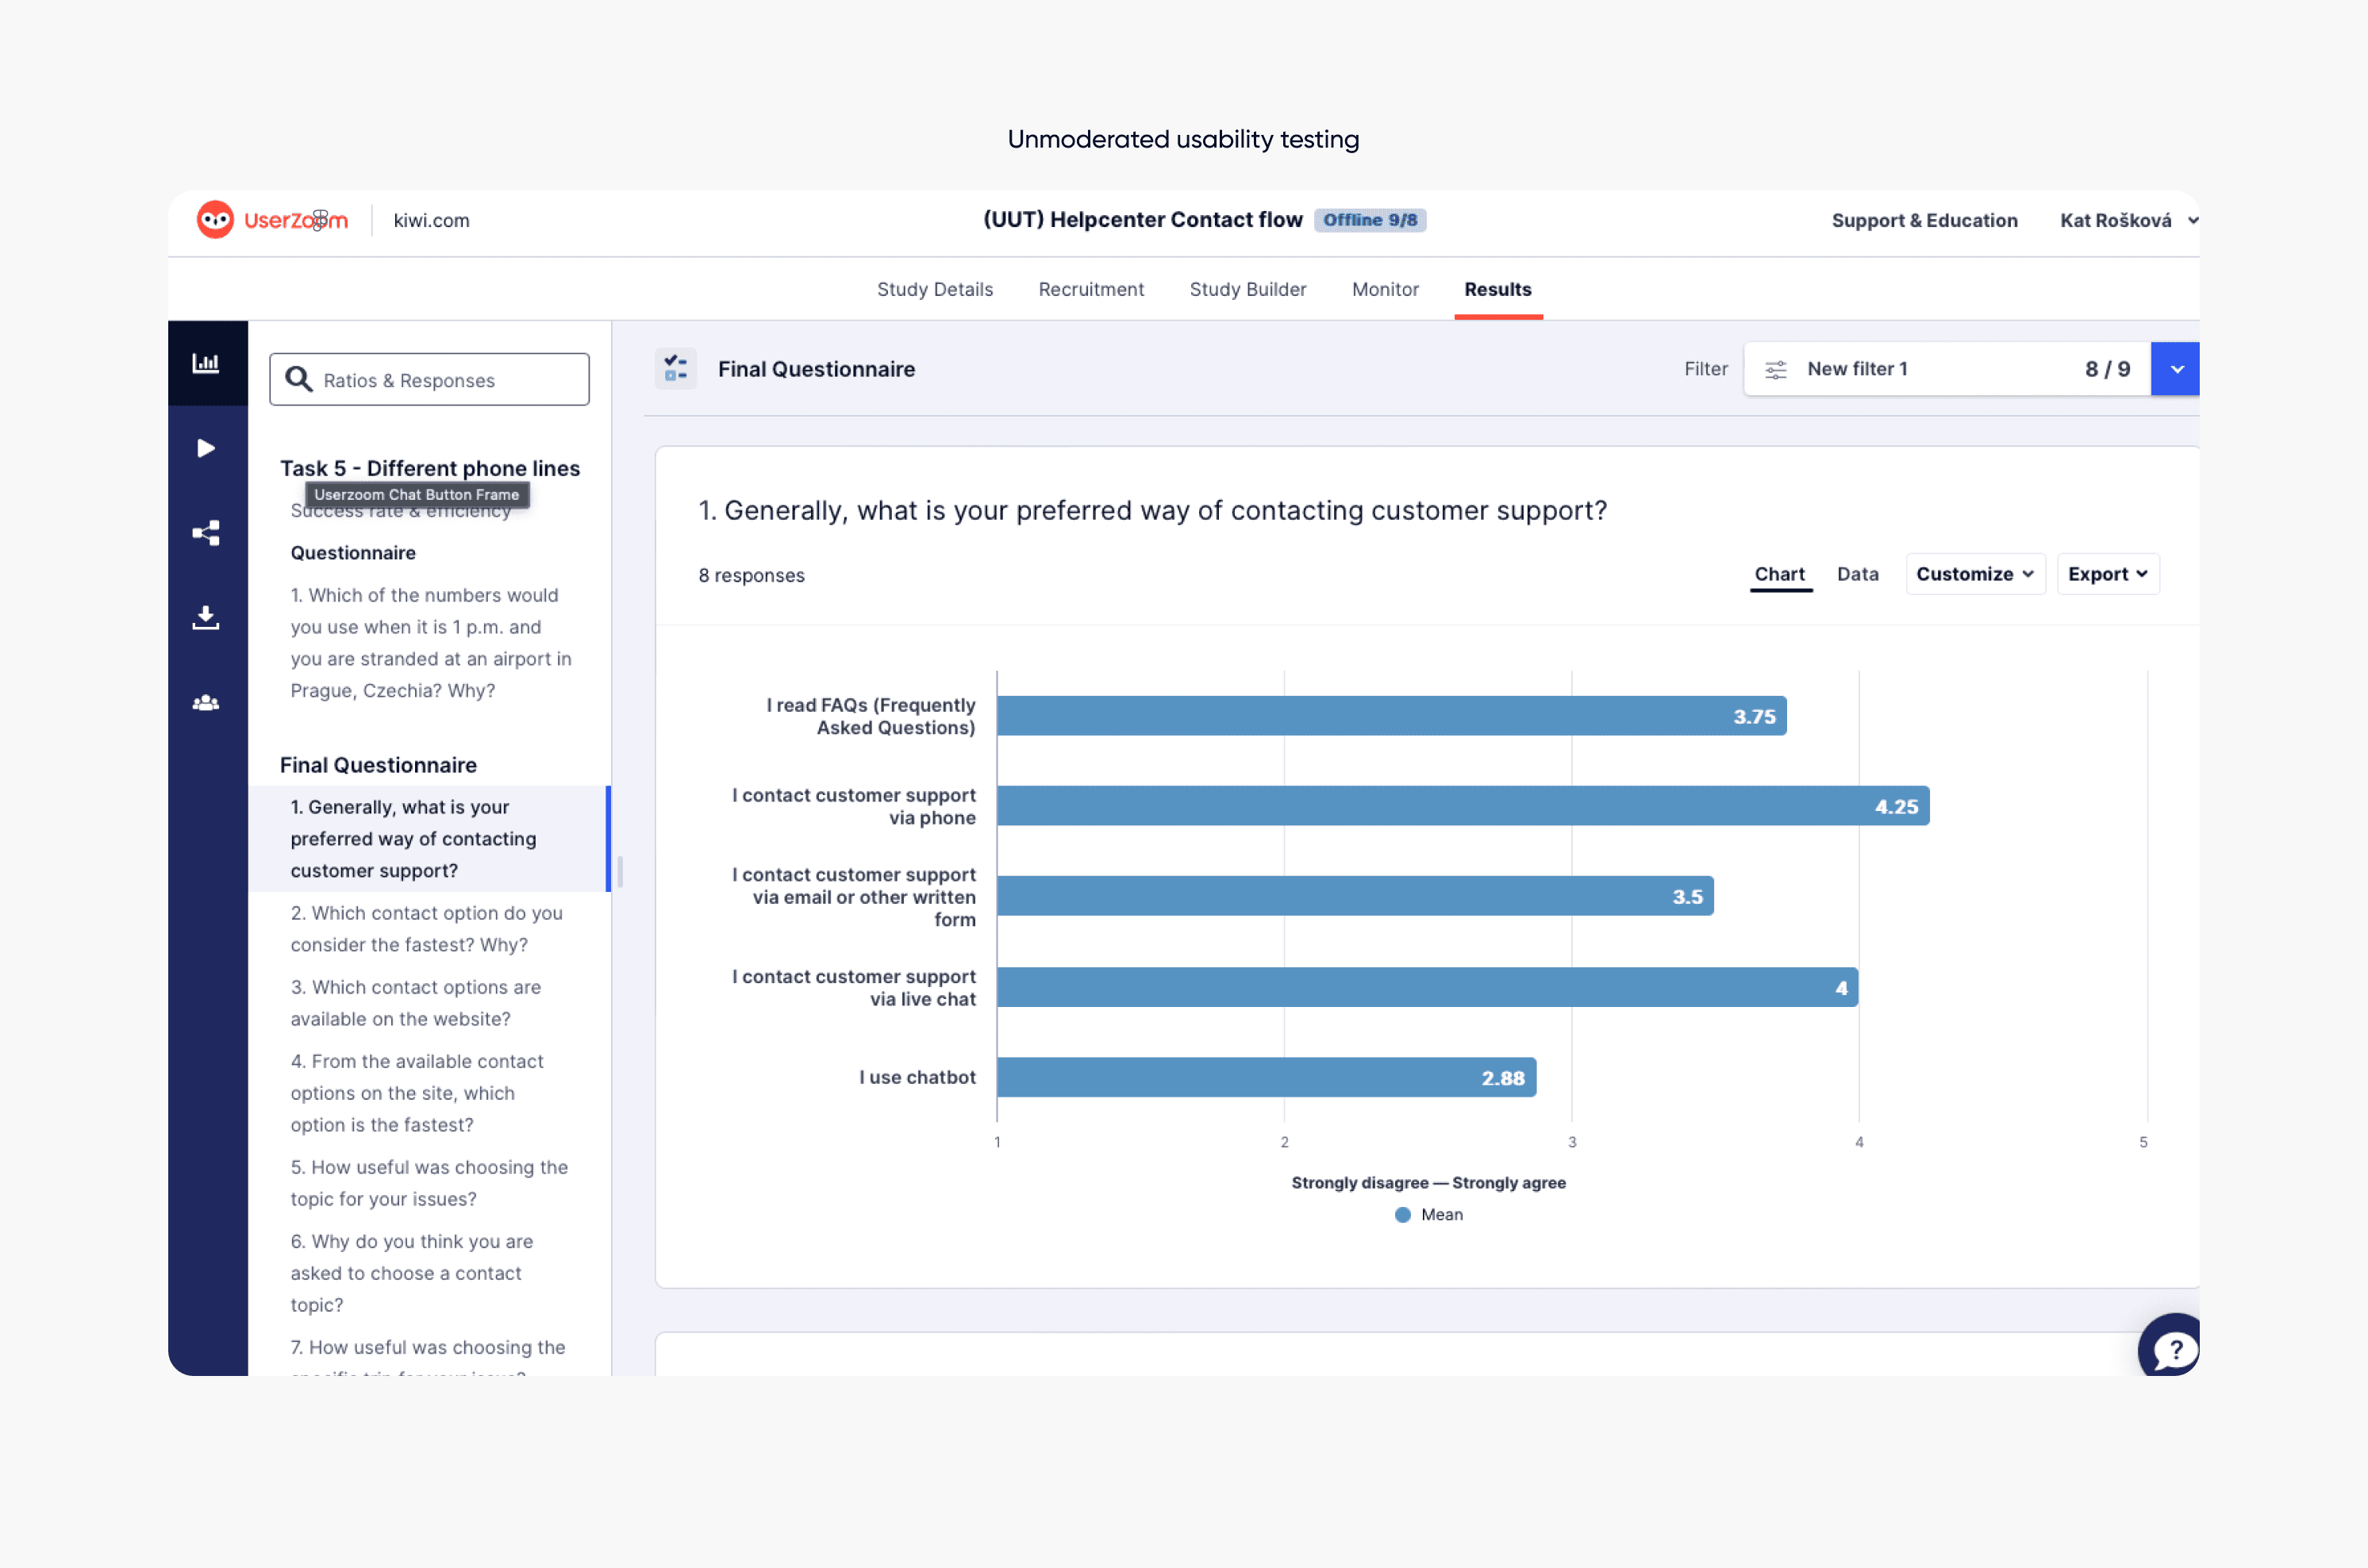Switch to the Data view tab

pos(1857,574)
